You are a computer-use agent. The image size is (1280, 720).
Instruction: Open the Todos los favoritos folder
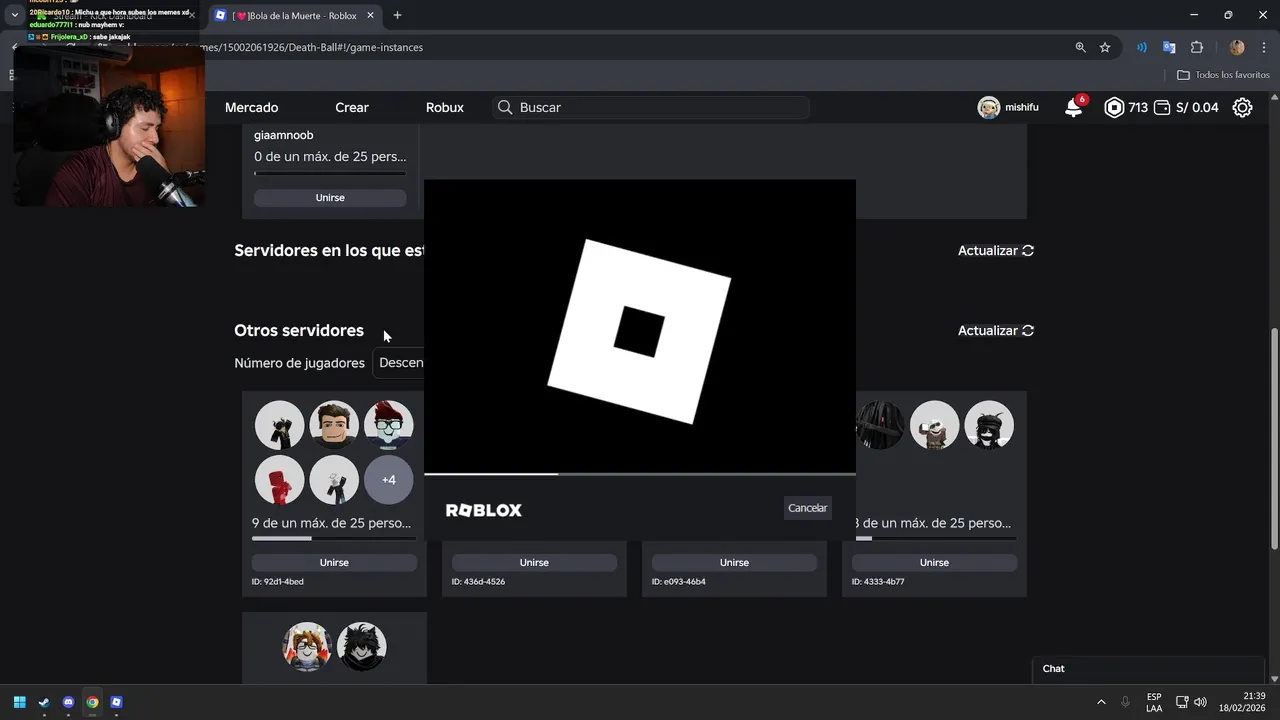tap(1223, 75)
